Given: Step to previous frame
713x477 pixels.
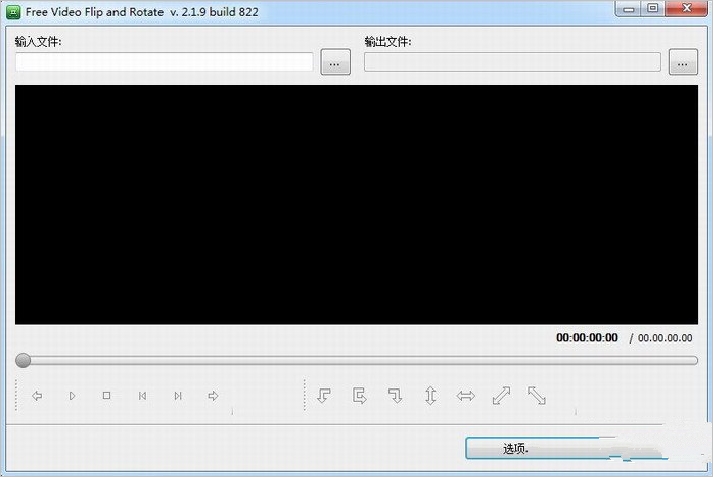Looking at the screenshot, I should coord(142,396).
